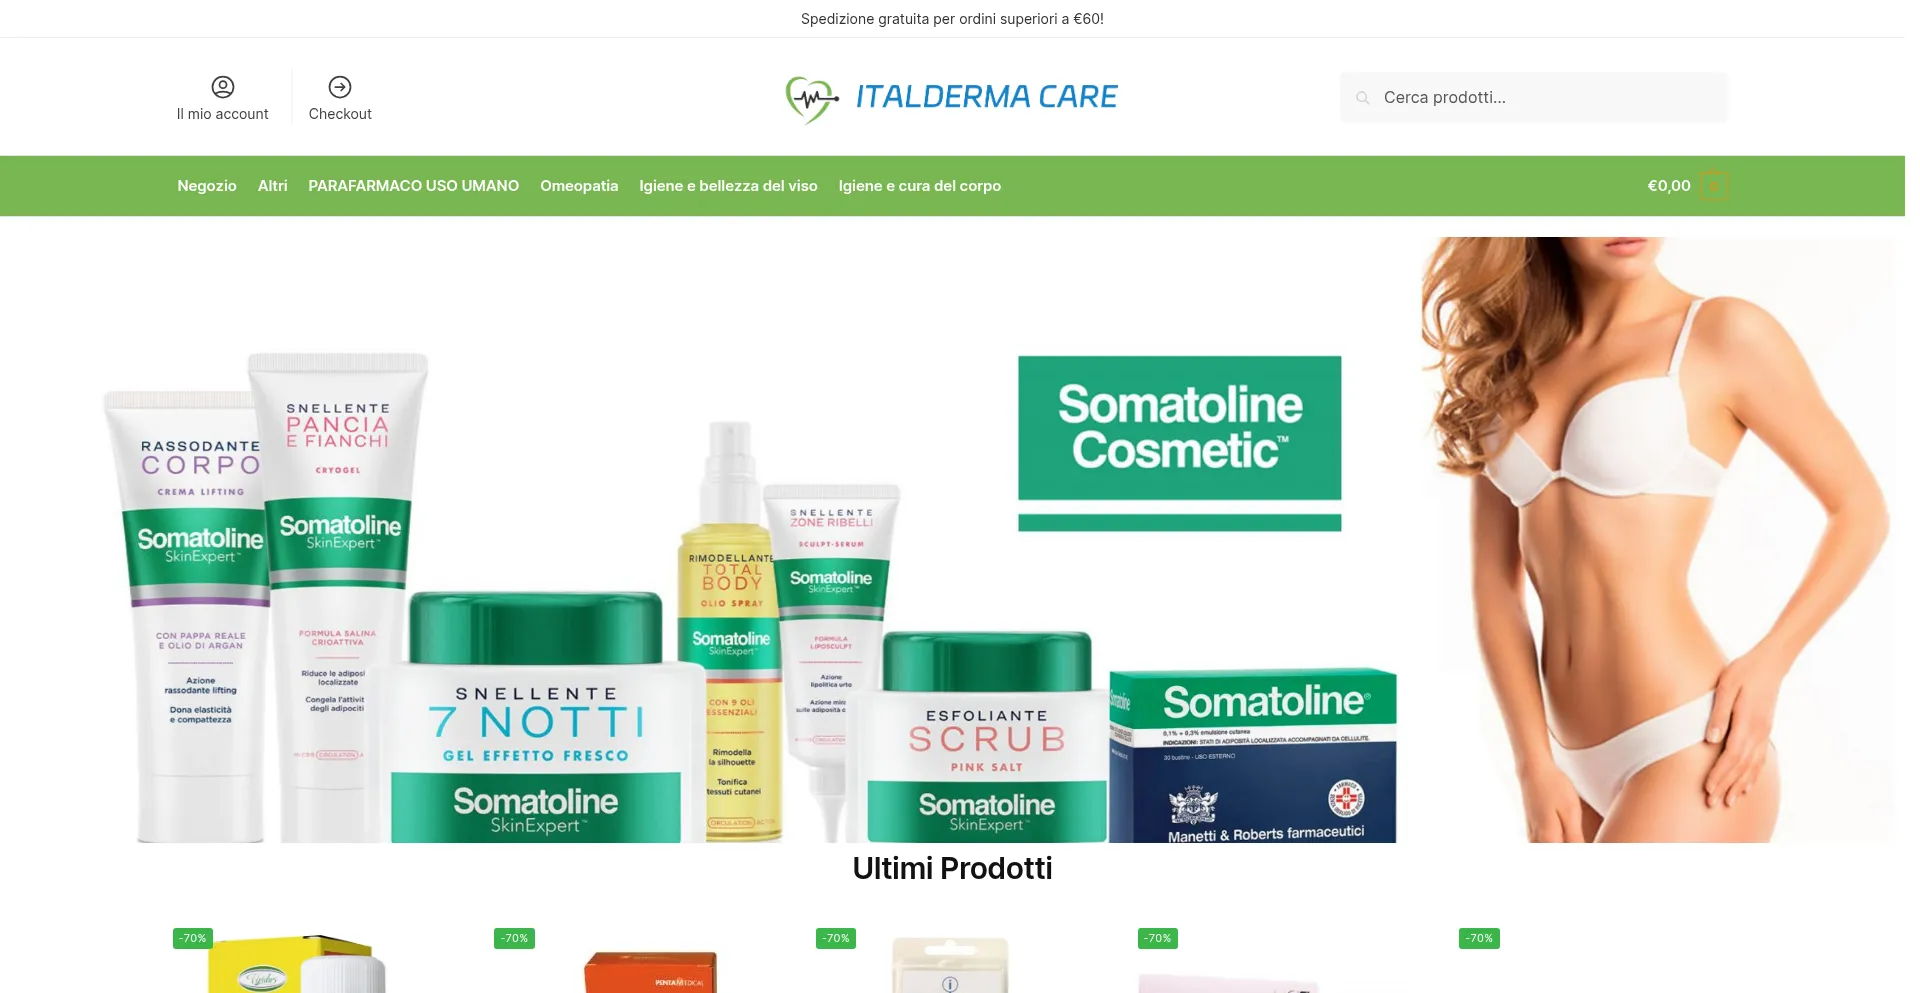The height and width of the screenshot is (993, 1920).
Task: Click the second product's -70% discount badge
Action: pyautogui.click(x=515, y=938)
